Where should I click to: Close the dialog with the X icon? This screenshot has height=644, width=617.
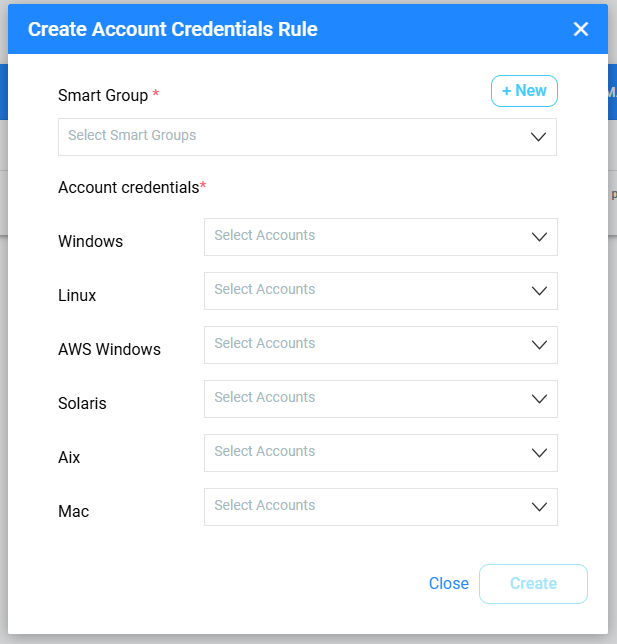tap(581, 29)
